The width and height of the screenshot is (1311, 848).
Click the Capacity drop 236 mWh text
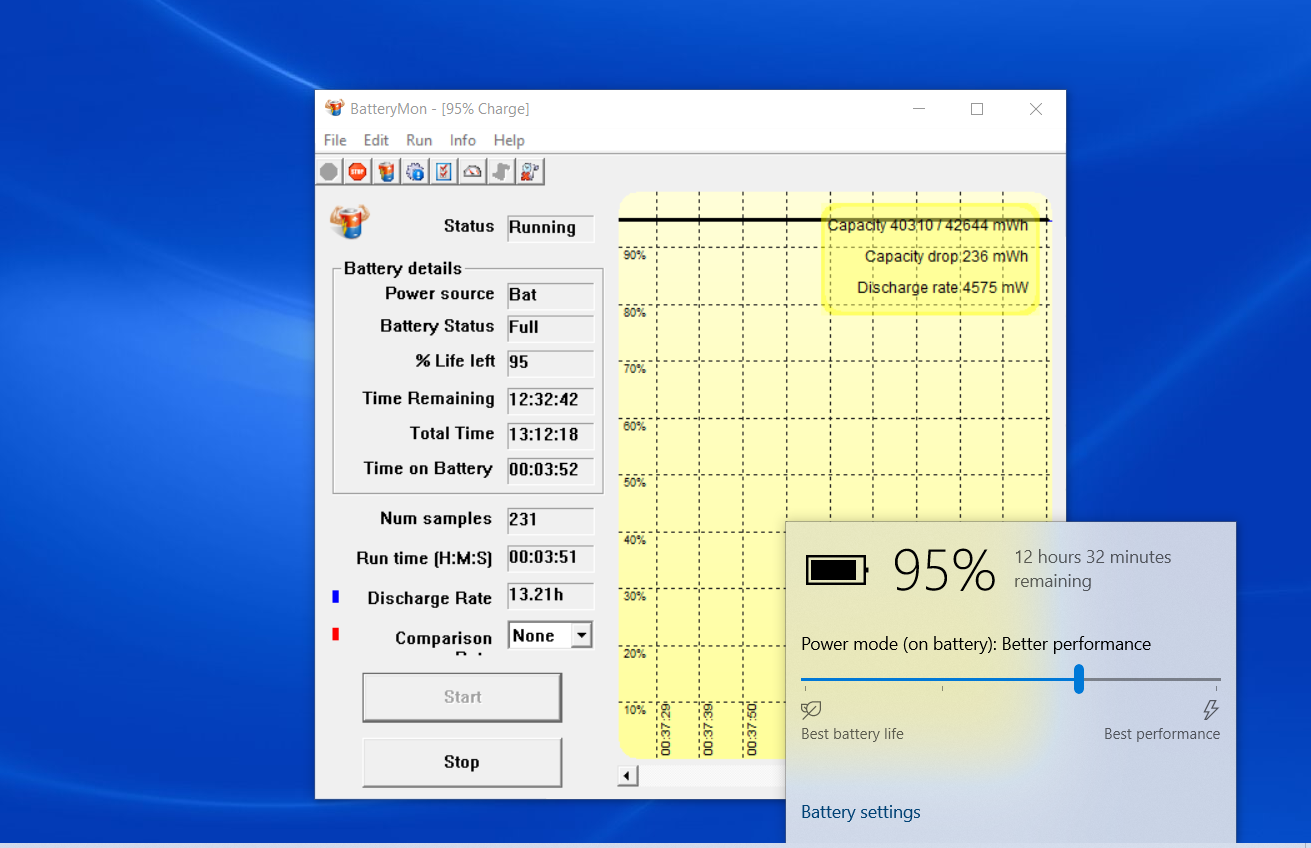[x=946, y=256]
